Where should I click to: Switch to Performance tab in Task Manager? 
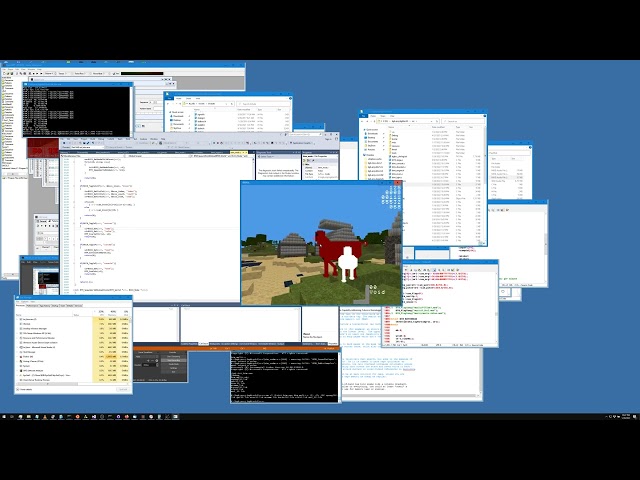(32, 305)
